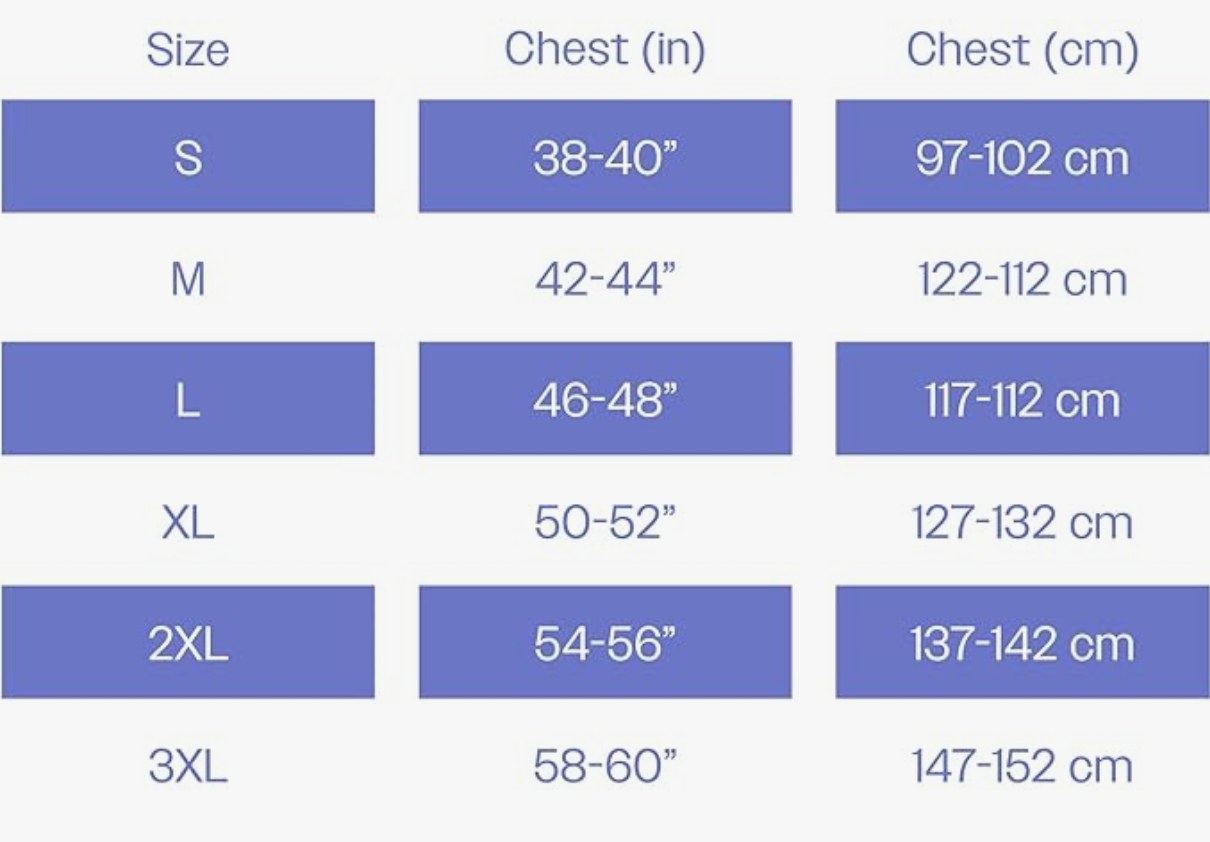Click the Chest (cm) column header
Viewport: 1210px width, 842px height.
pos(1022,50)
